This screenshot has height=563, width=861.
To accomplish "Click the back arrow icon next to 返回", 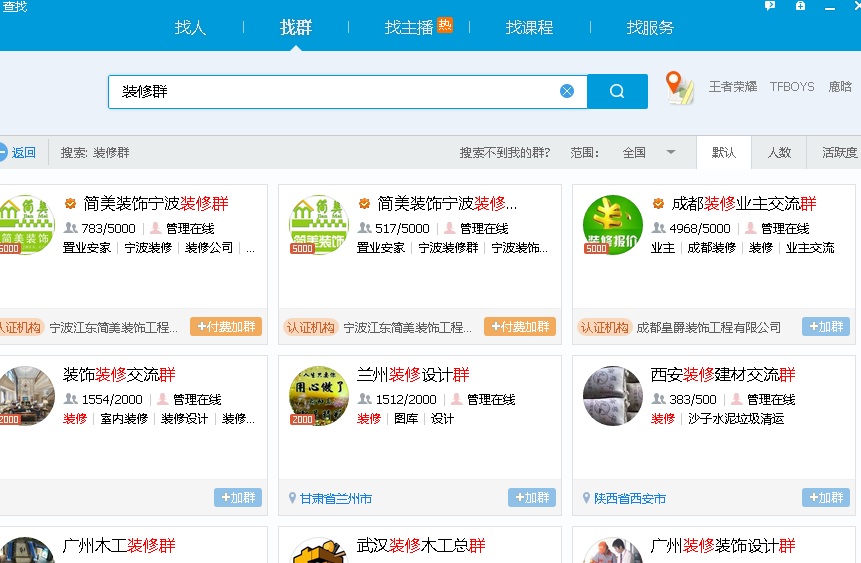I will coord(3,152).
